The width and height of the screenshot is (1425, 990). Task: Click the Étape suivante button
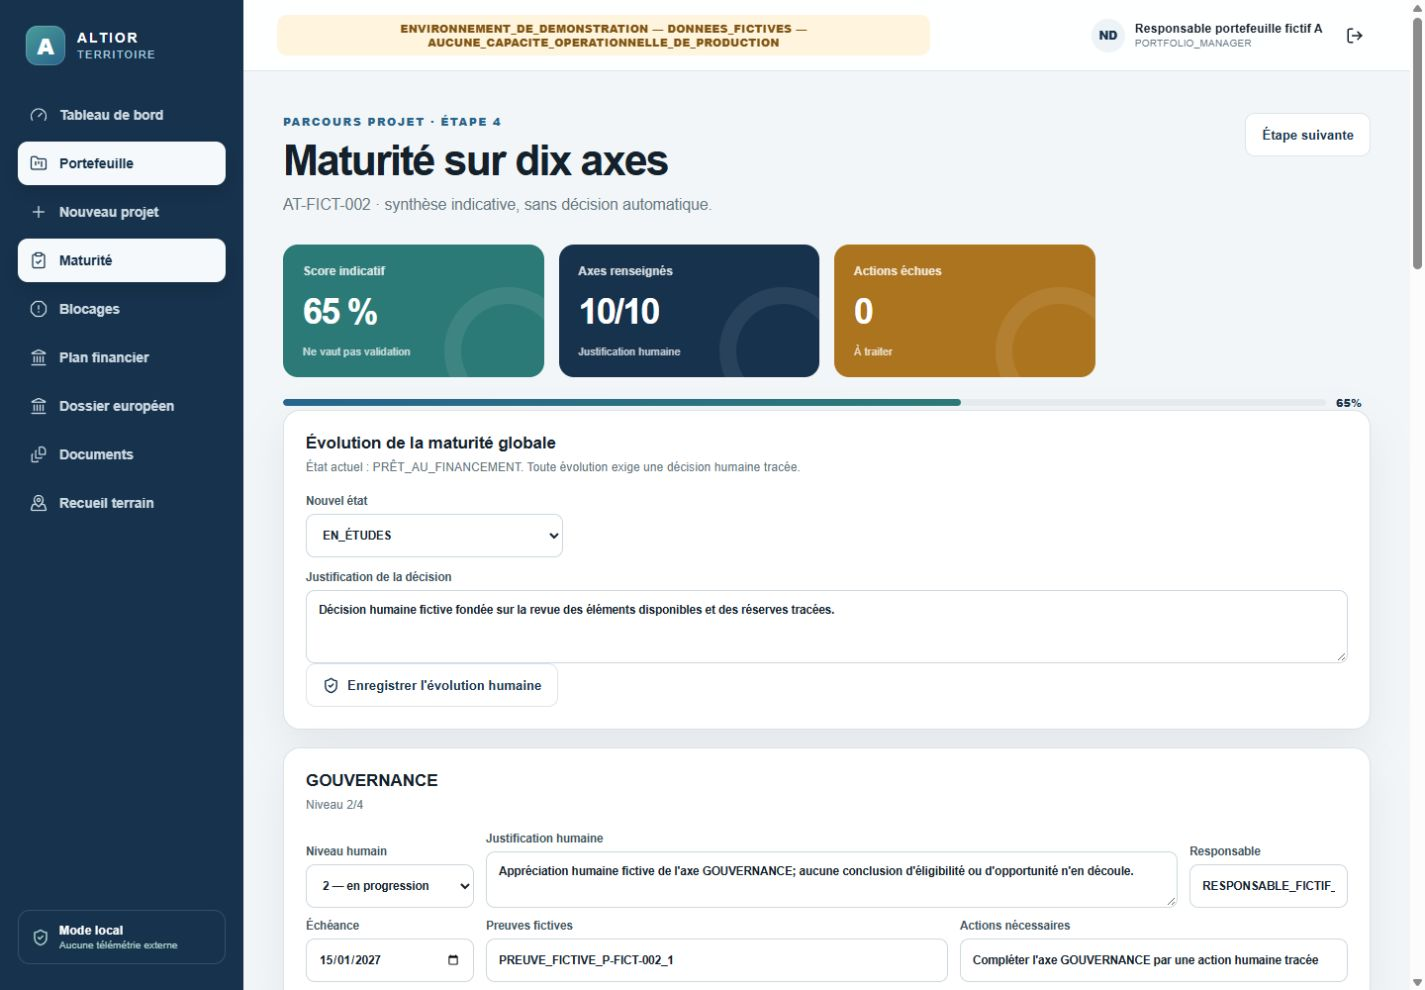pyautogui.click(x=1307, y=135)
